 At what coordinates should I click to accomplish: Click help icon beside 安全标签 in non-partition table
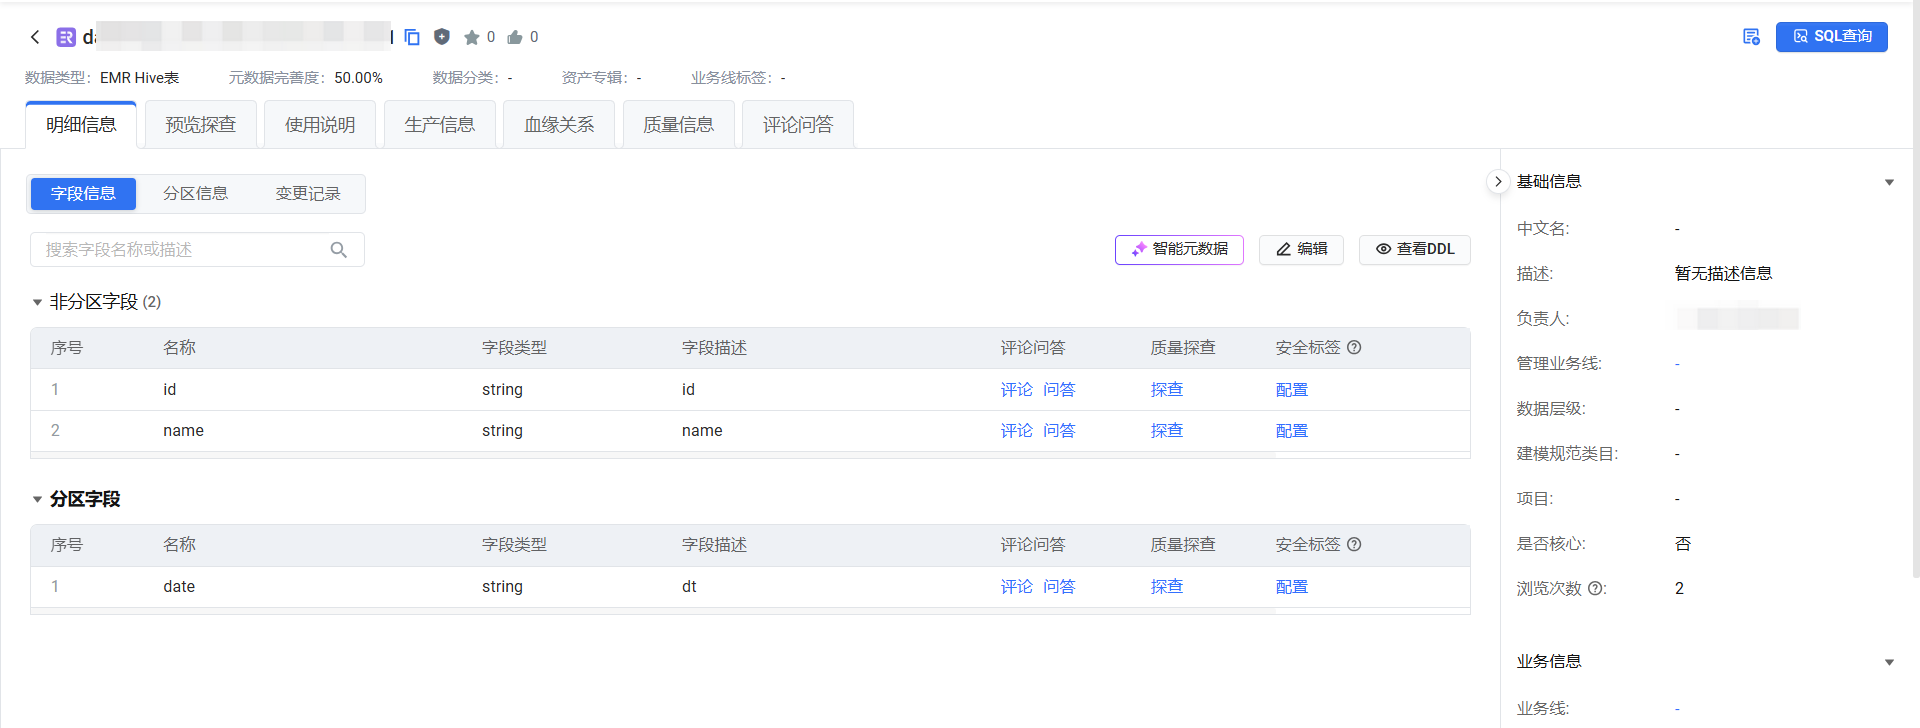click(x=1355, y=348)
